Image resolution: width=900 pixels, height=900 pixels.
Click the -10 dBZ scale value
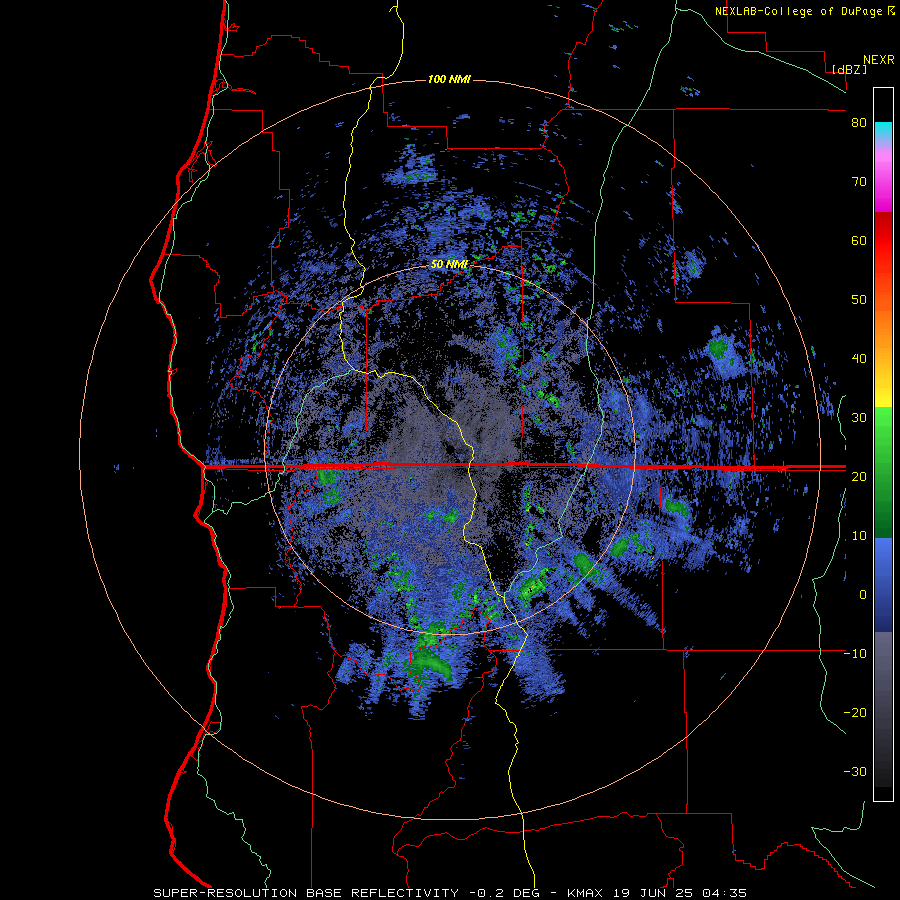tap(855, 654)
